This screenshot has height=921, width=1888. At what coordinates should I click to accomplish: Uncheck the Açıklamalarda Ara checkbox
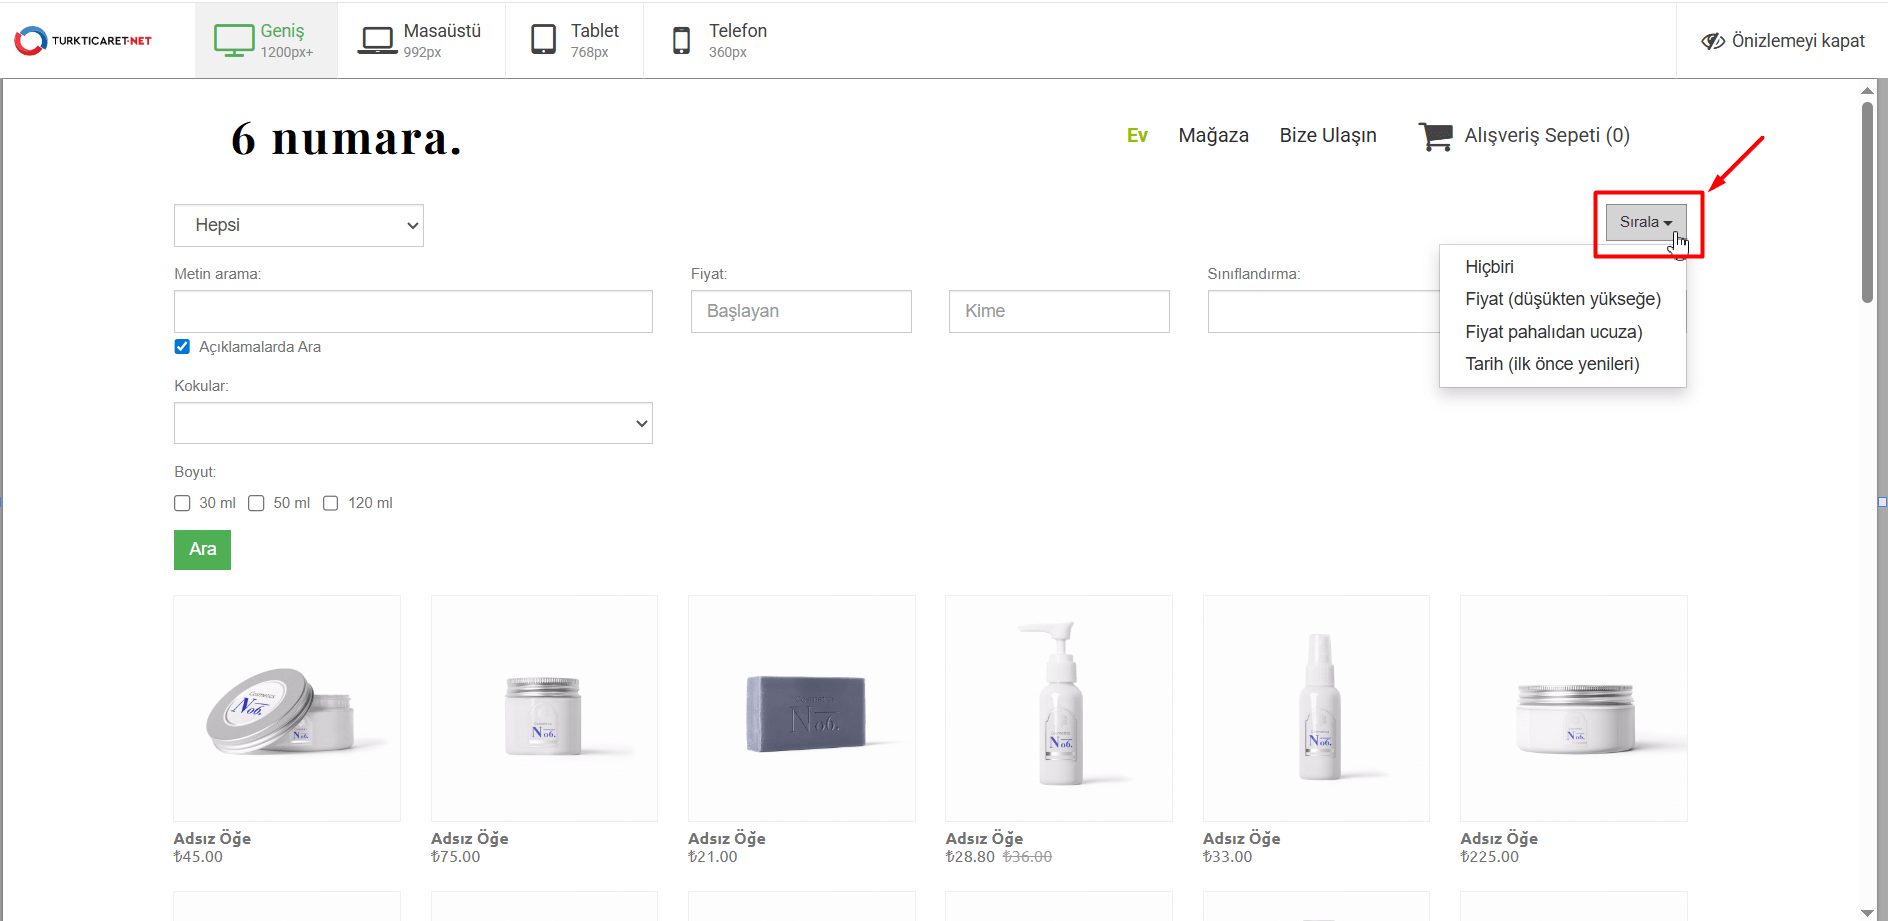click(x=182, y=347)
